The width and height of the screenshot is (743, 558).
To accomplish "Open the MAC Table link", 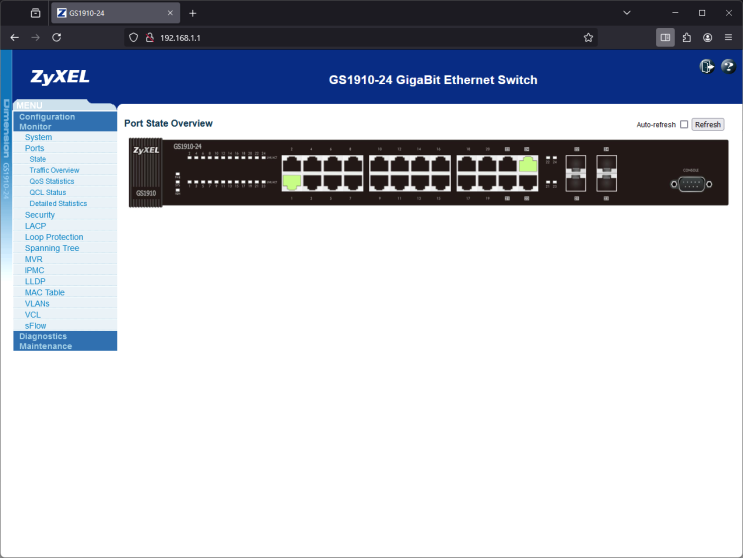I will tap(45, 292).
